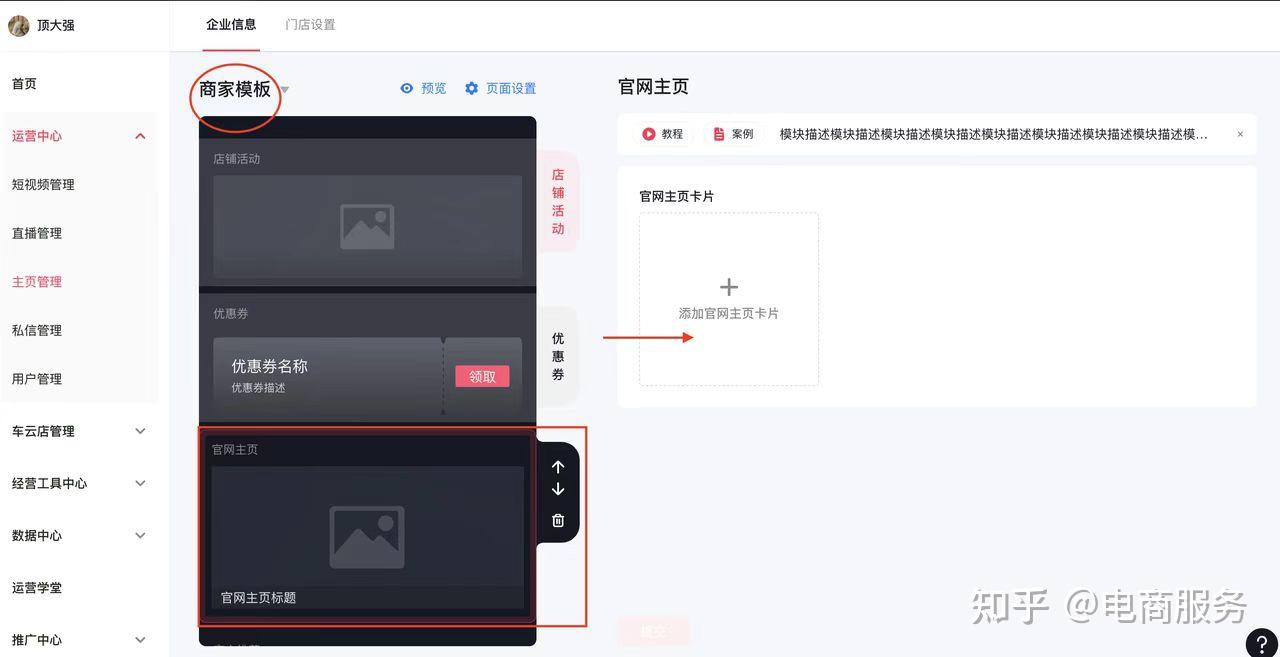
Task: Move 官网主页 module down
Action: pos(558,489)
